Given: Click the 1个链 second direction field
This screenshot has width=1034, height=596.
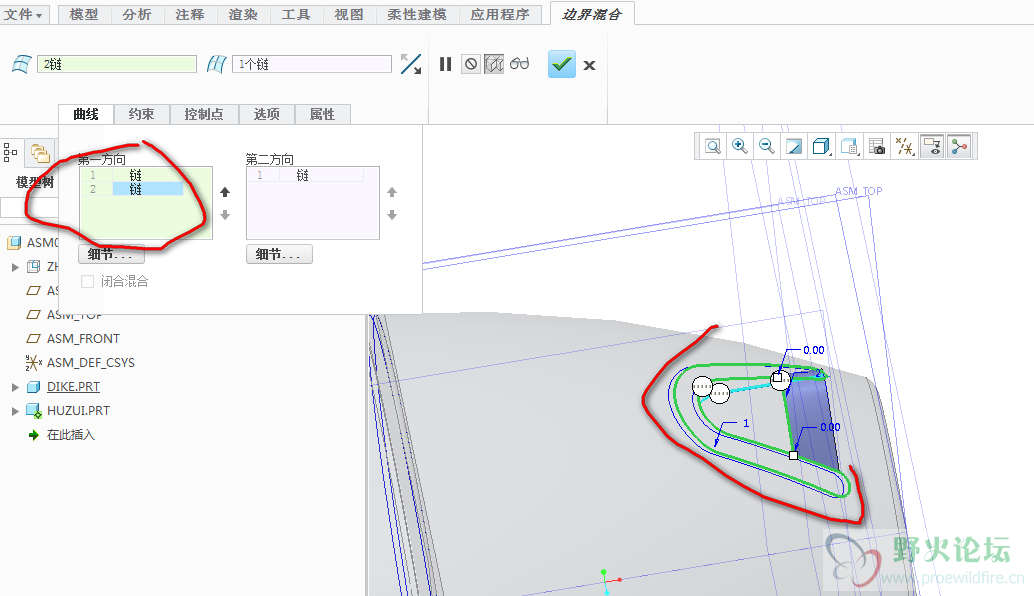Looking at the screenshot, I should (x=312, y=64).
